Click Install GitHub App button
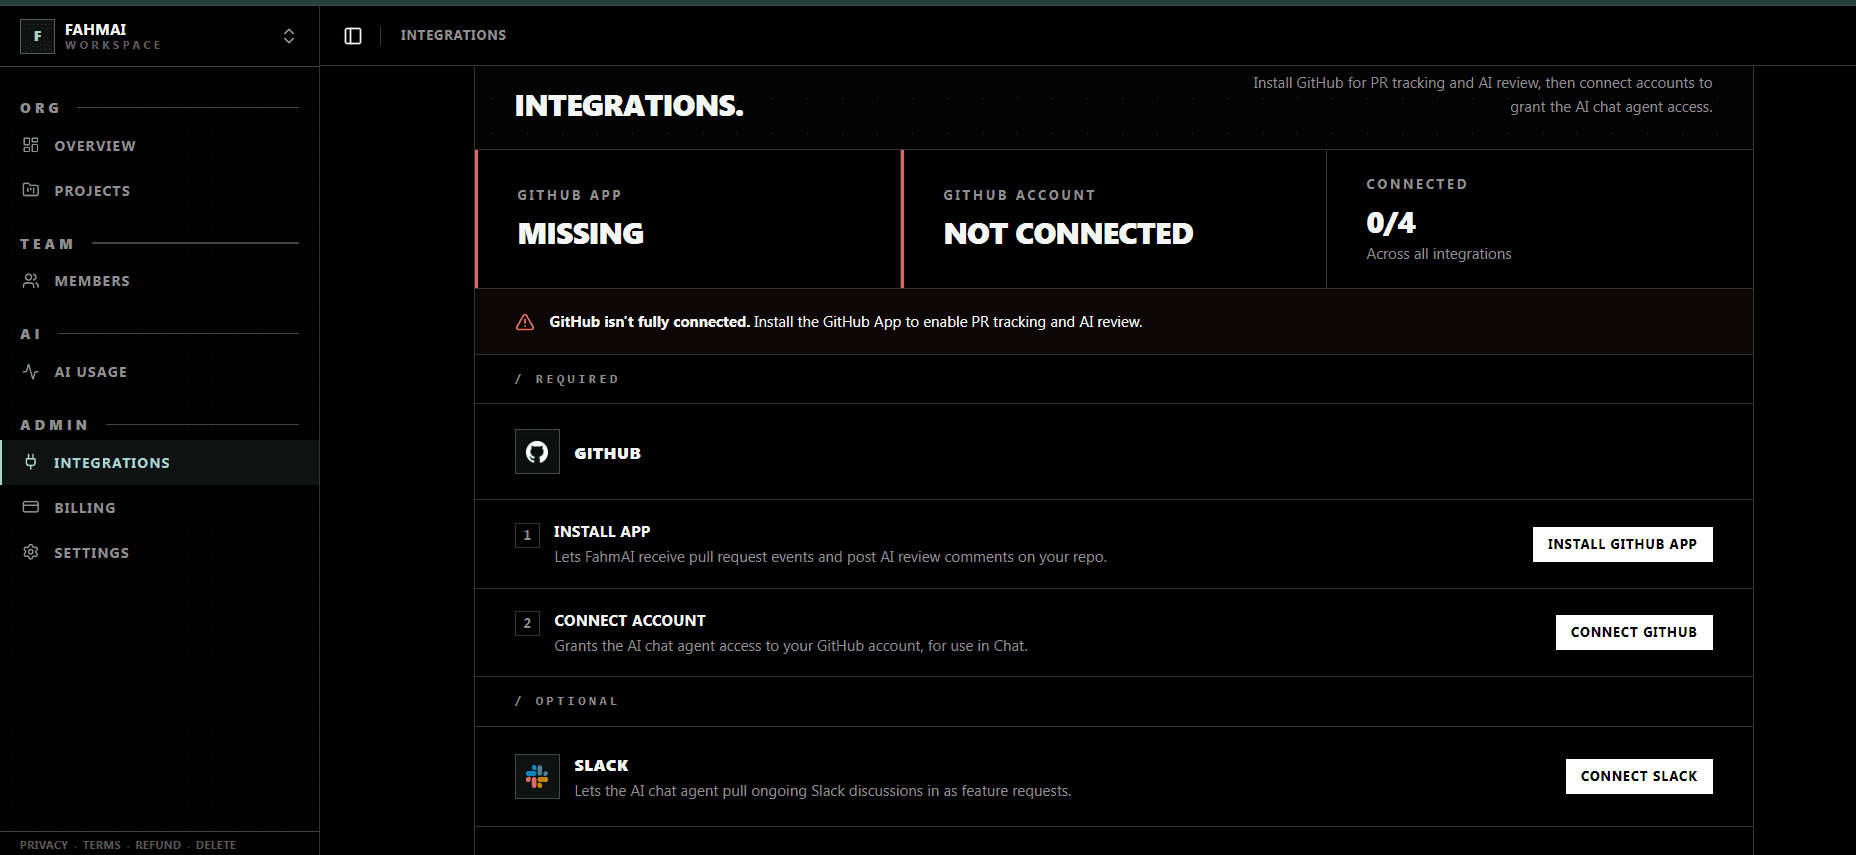 (x=1622, y=544)
